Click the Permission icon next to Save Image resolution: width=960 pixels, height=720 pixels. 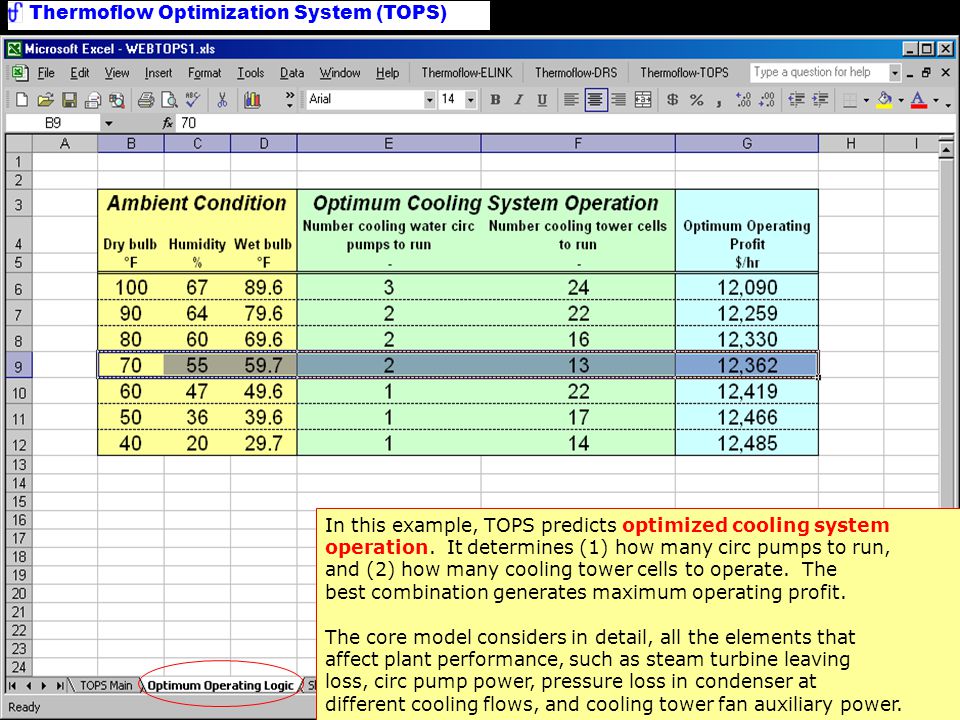tap(93, 100)
